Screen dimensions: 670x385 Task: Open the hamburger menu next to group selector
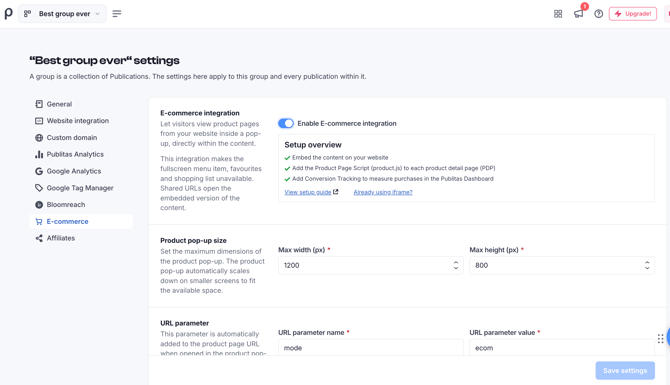117,14
